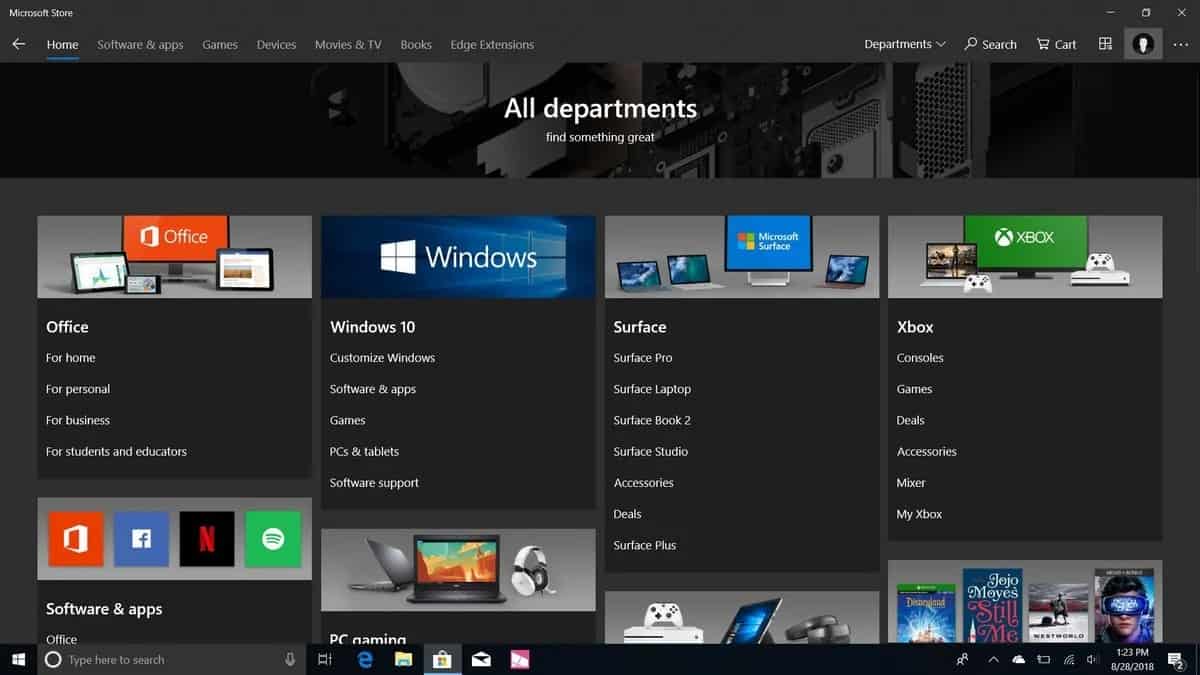Click the Xbox Consoles link
Screen dimensions: 1200x675
pyautogui.click(x=919, y=357)
